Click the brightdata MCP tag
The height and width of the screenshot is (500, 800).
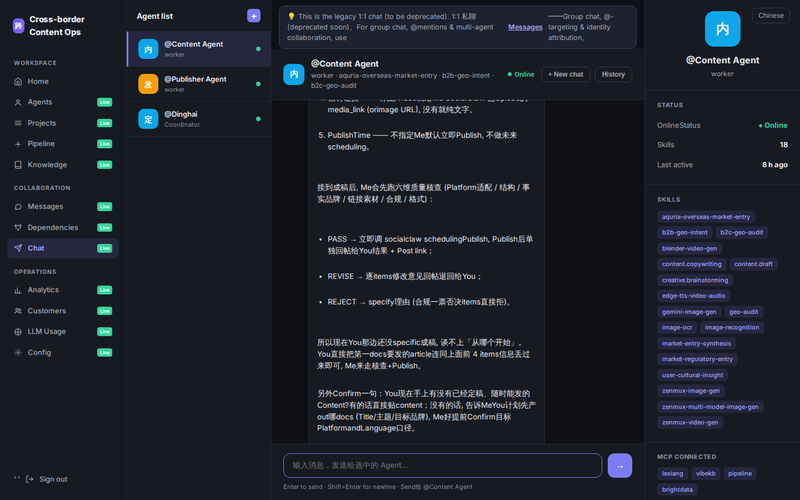tap(677, 490)
